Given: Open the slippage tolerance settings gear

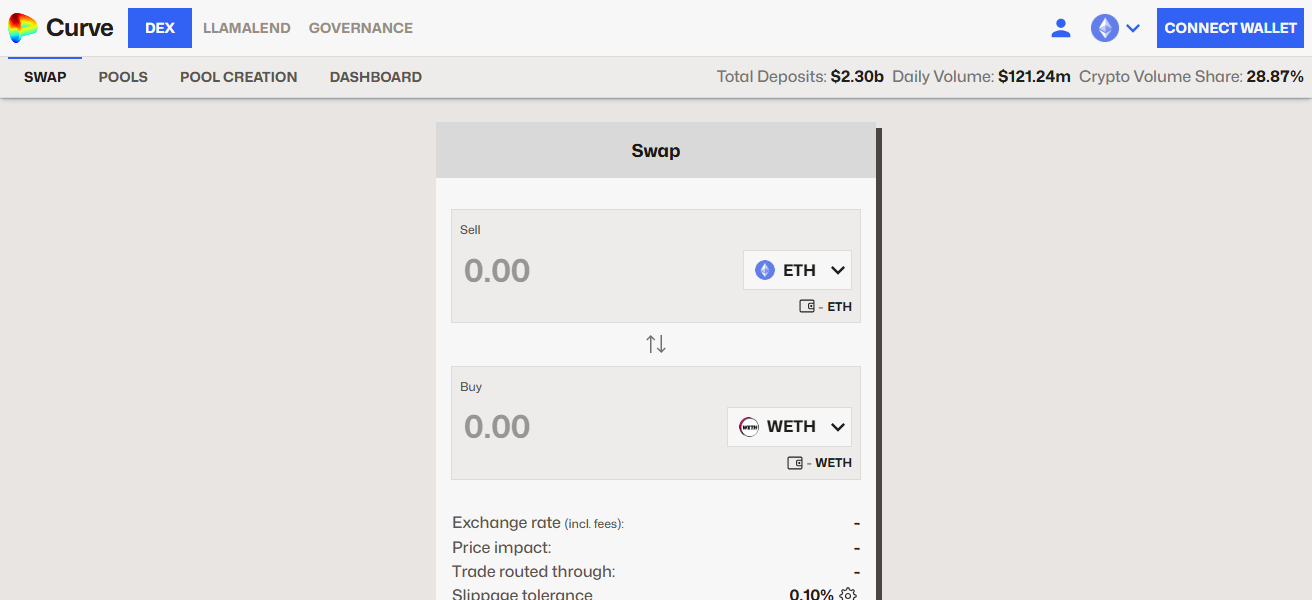Looking at the screenshot, I should tap(847, 593).
